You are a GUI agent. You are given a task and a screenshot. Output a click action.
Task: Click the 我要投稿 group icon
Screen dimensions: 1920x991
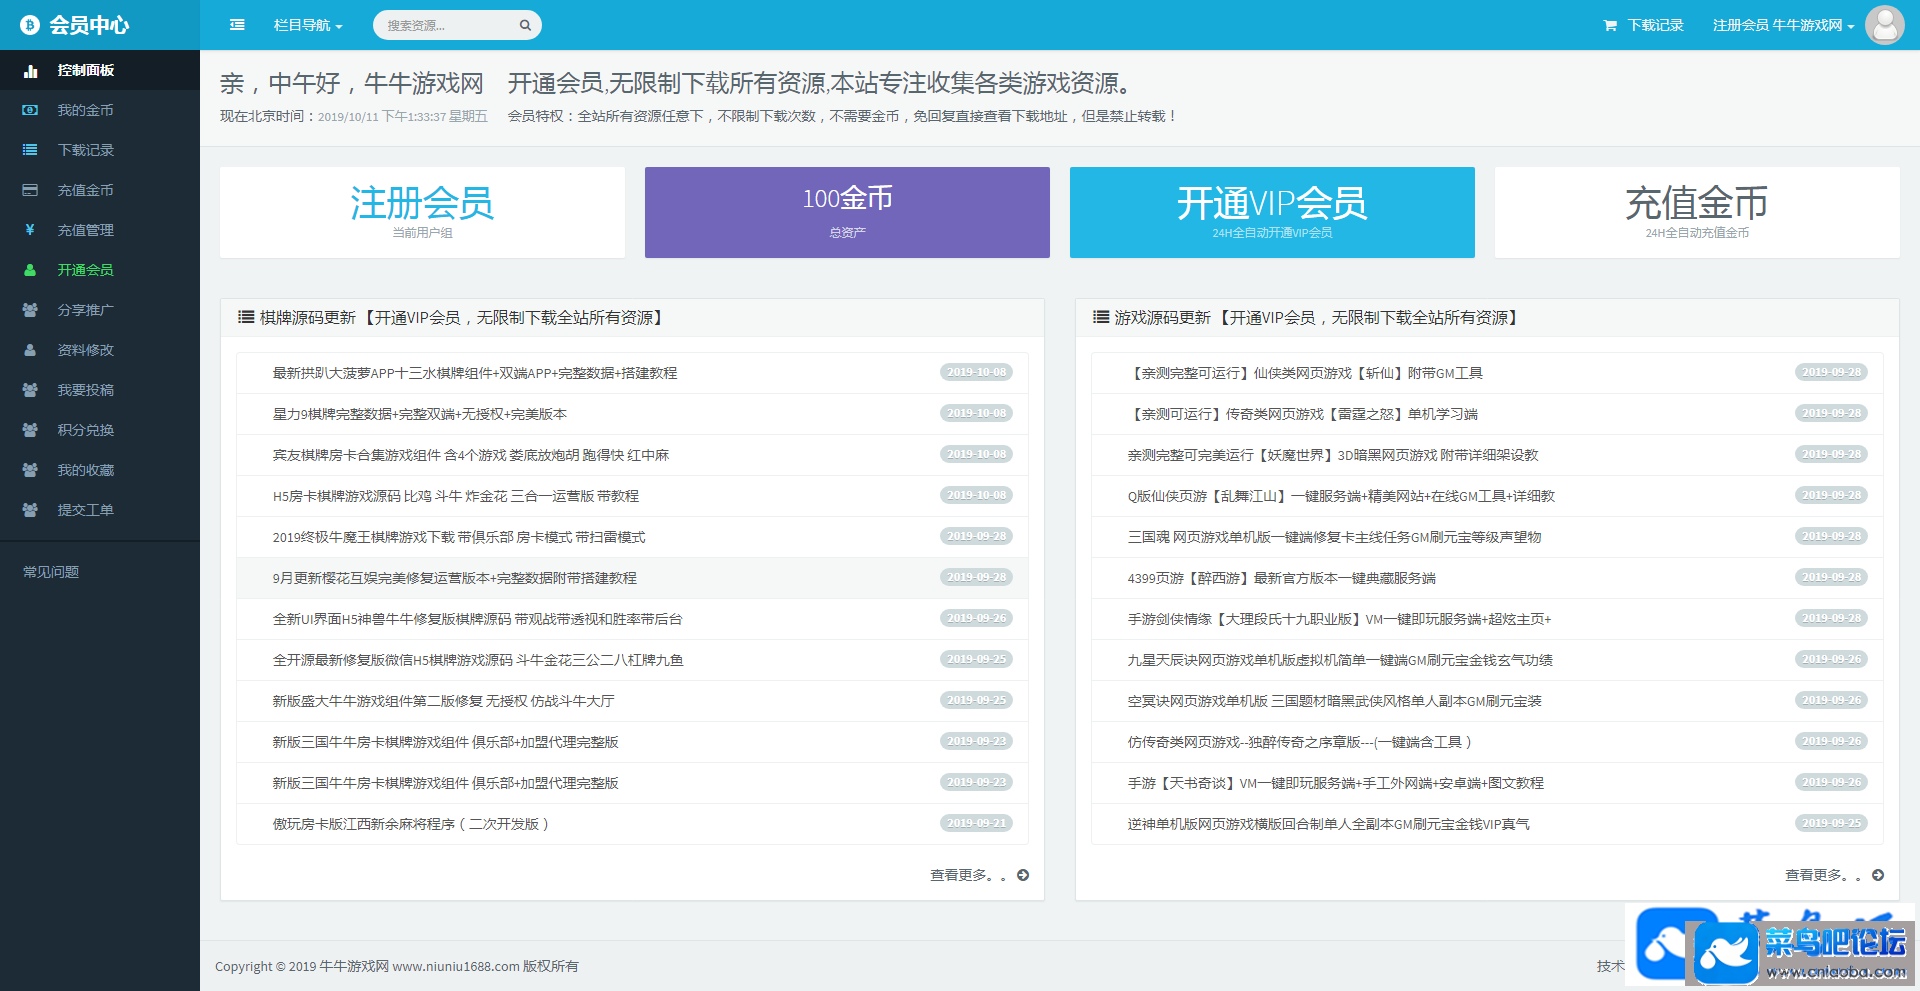click(30, 390)
